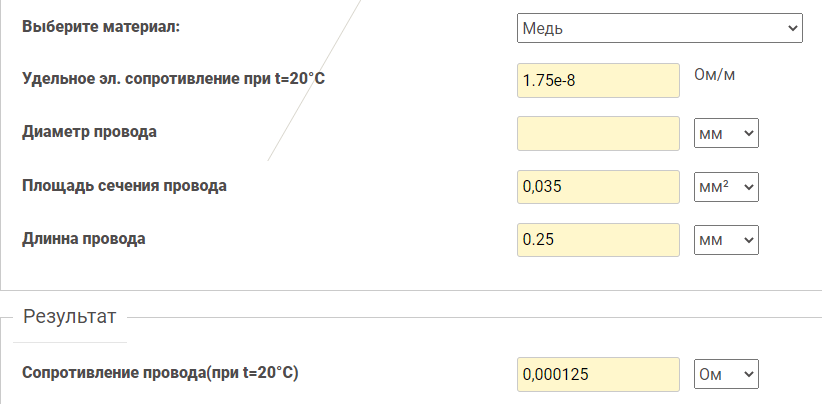Expand the wire diameter unit dropdown
822x404 pixels.
726,133
